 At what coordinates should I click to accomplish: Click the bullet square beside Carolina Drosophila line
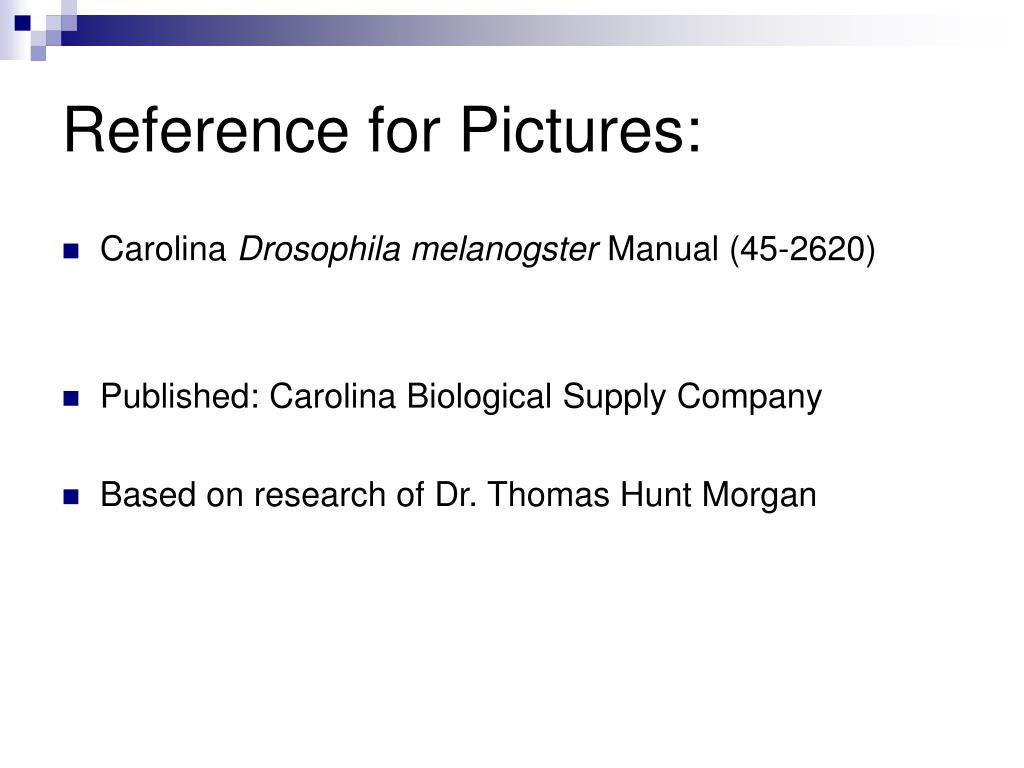click(71, 251)
